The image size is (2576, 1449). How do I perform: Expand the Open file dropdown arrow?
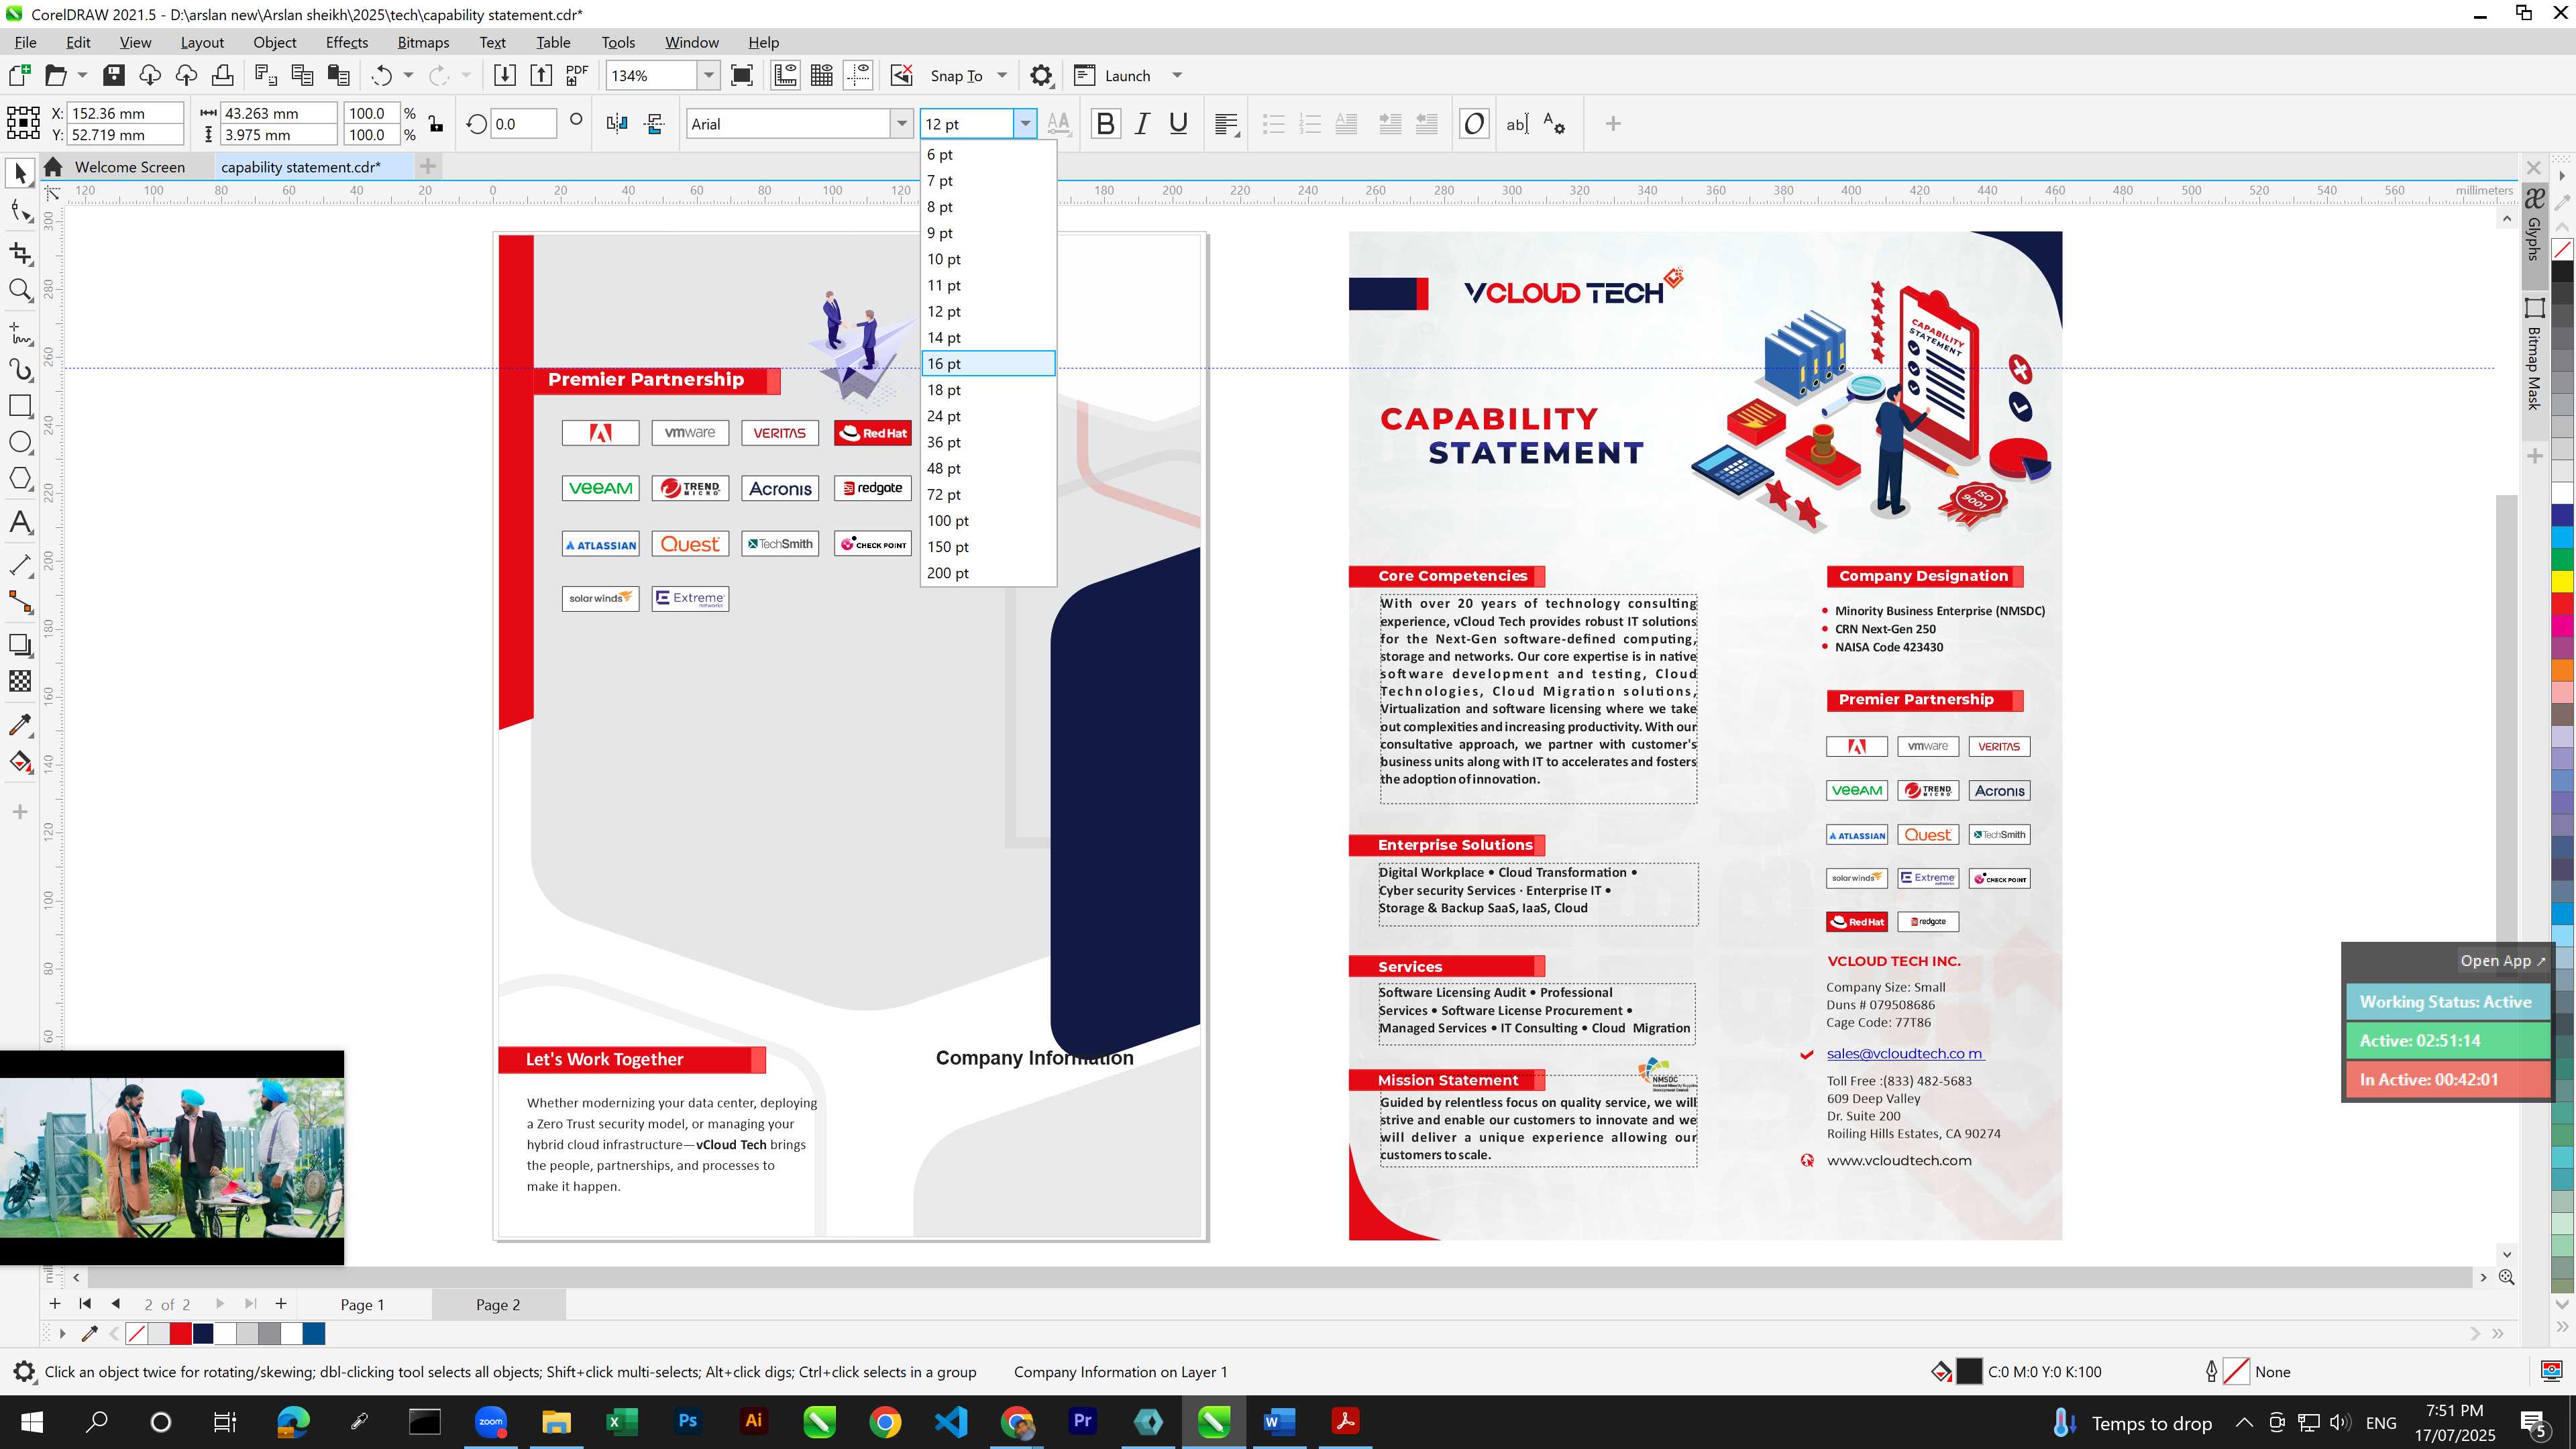[x=82, y=75]
